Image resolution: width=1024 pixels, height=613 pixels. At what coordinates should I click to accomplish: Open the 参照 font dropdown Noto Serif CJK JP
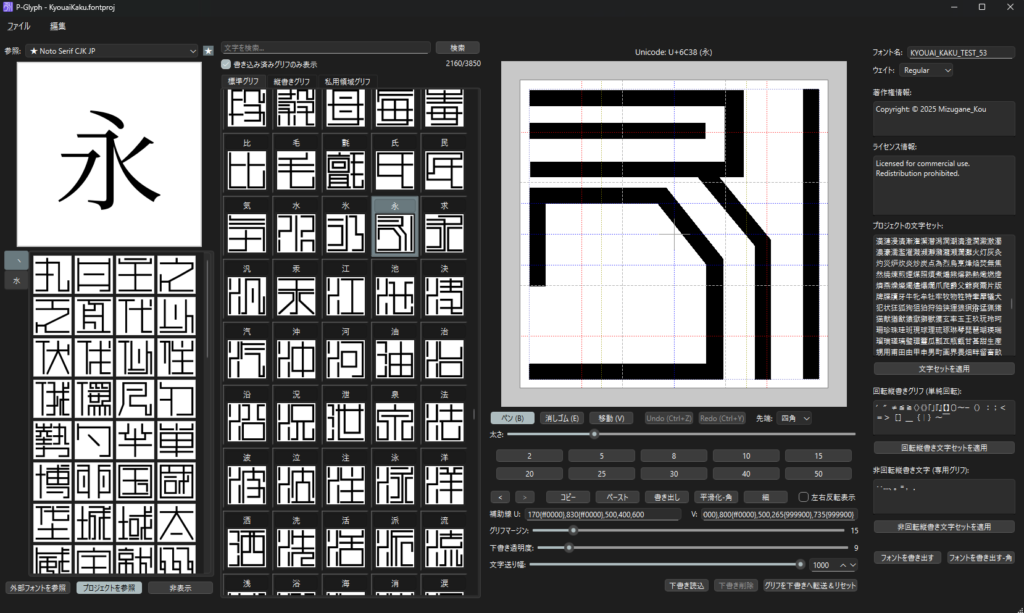(x=113, y=50)
